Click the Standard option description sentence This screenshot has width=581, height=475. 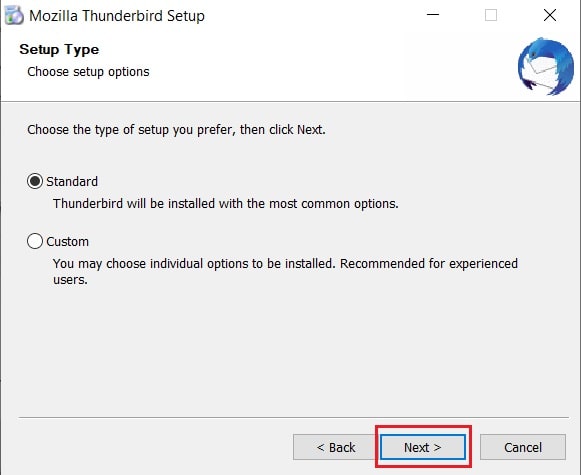point(226,203)
